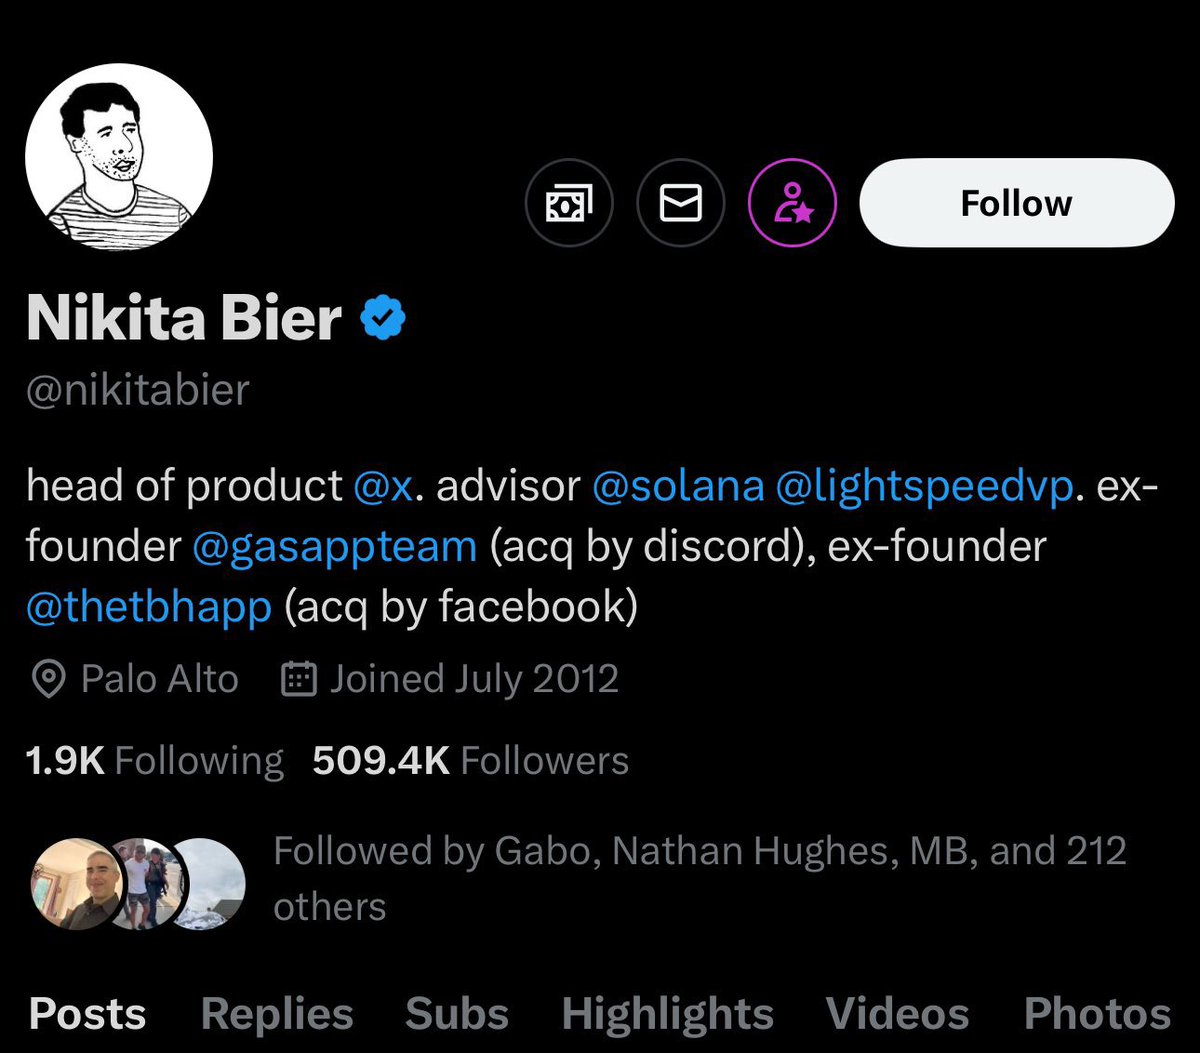The height and width of the screenshot is (1053, 1200).
Task: Enlarge Nikita Bier's profile picture
Action: pos(118,158)
